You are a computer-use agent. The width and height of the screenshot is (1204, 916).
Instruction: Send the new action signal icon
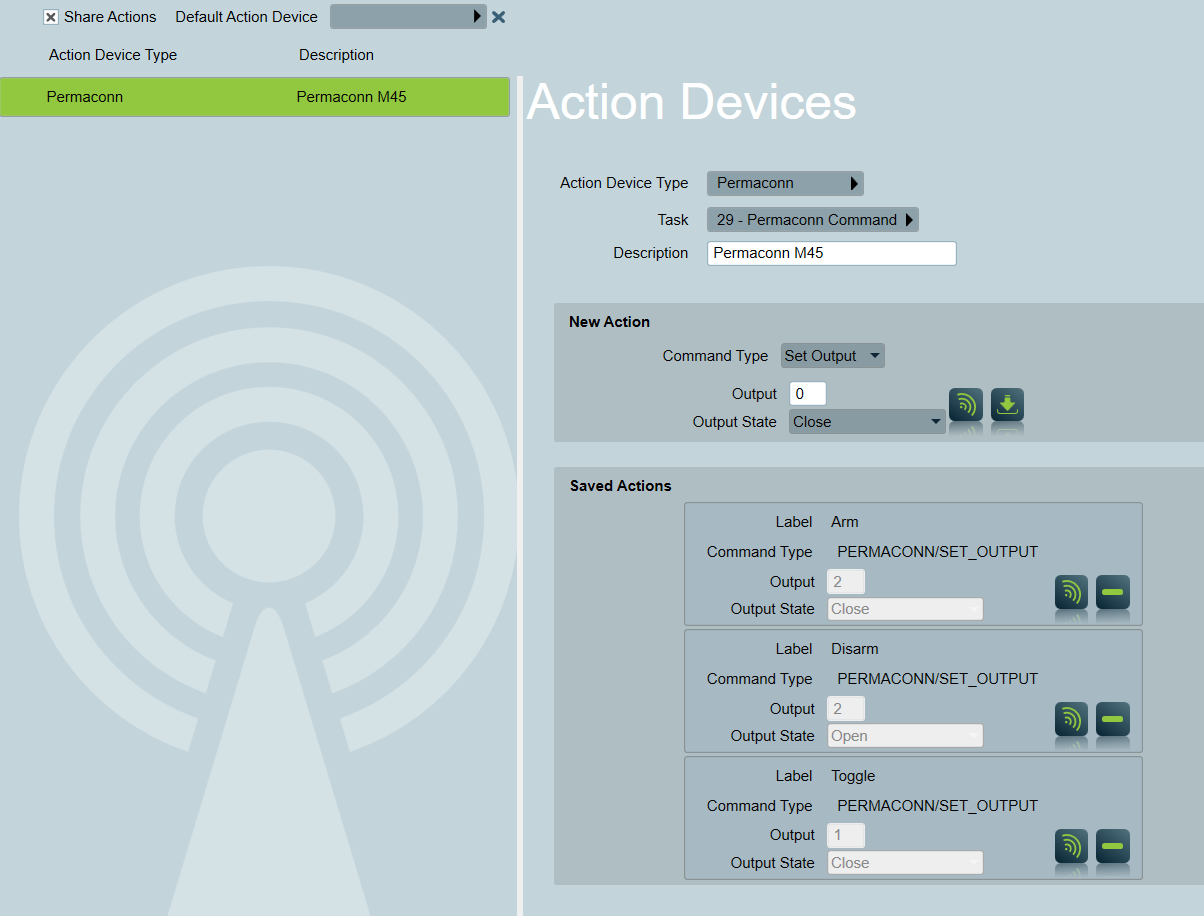pos(966,405)
